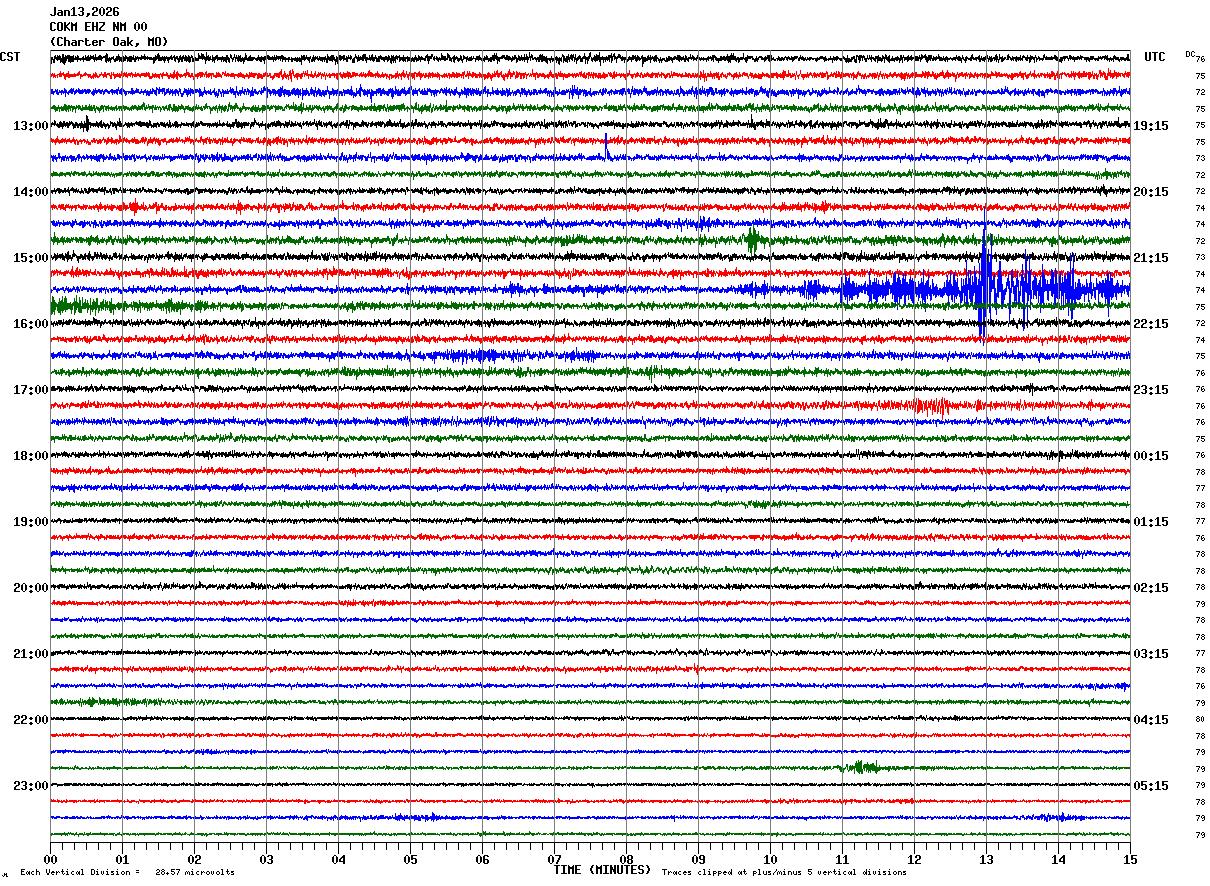Click the 22:00 CST time label
The height and width of the screenshot is (886, 1210).
tap(30, 720)
